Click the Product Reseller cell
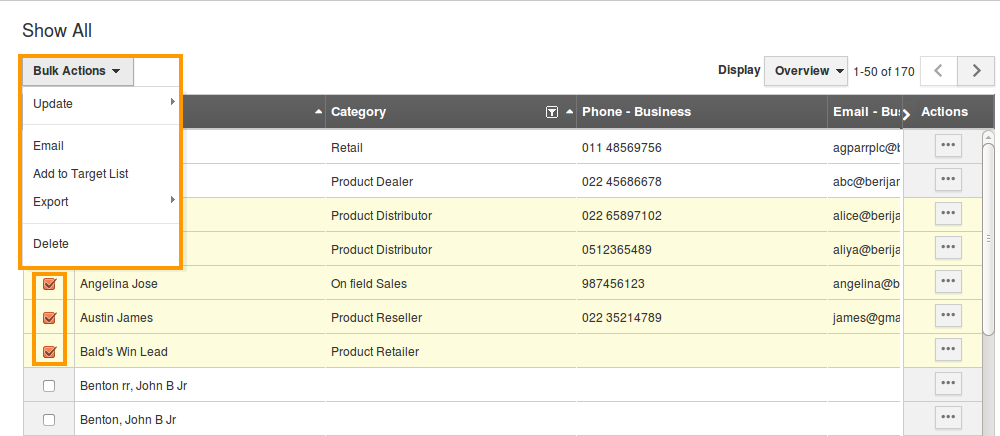This screenshot has height=436, width=1000. tap(376, 318)
